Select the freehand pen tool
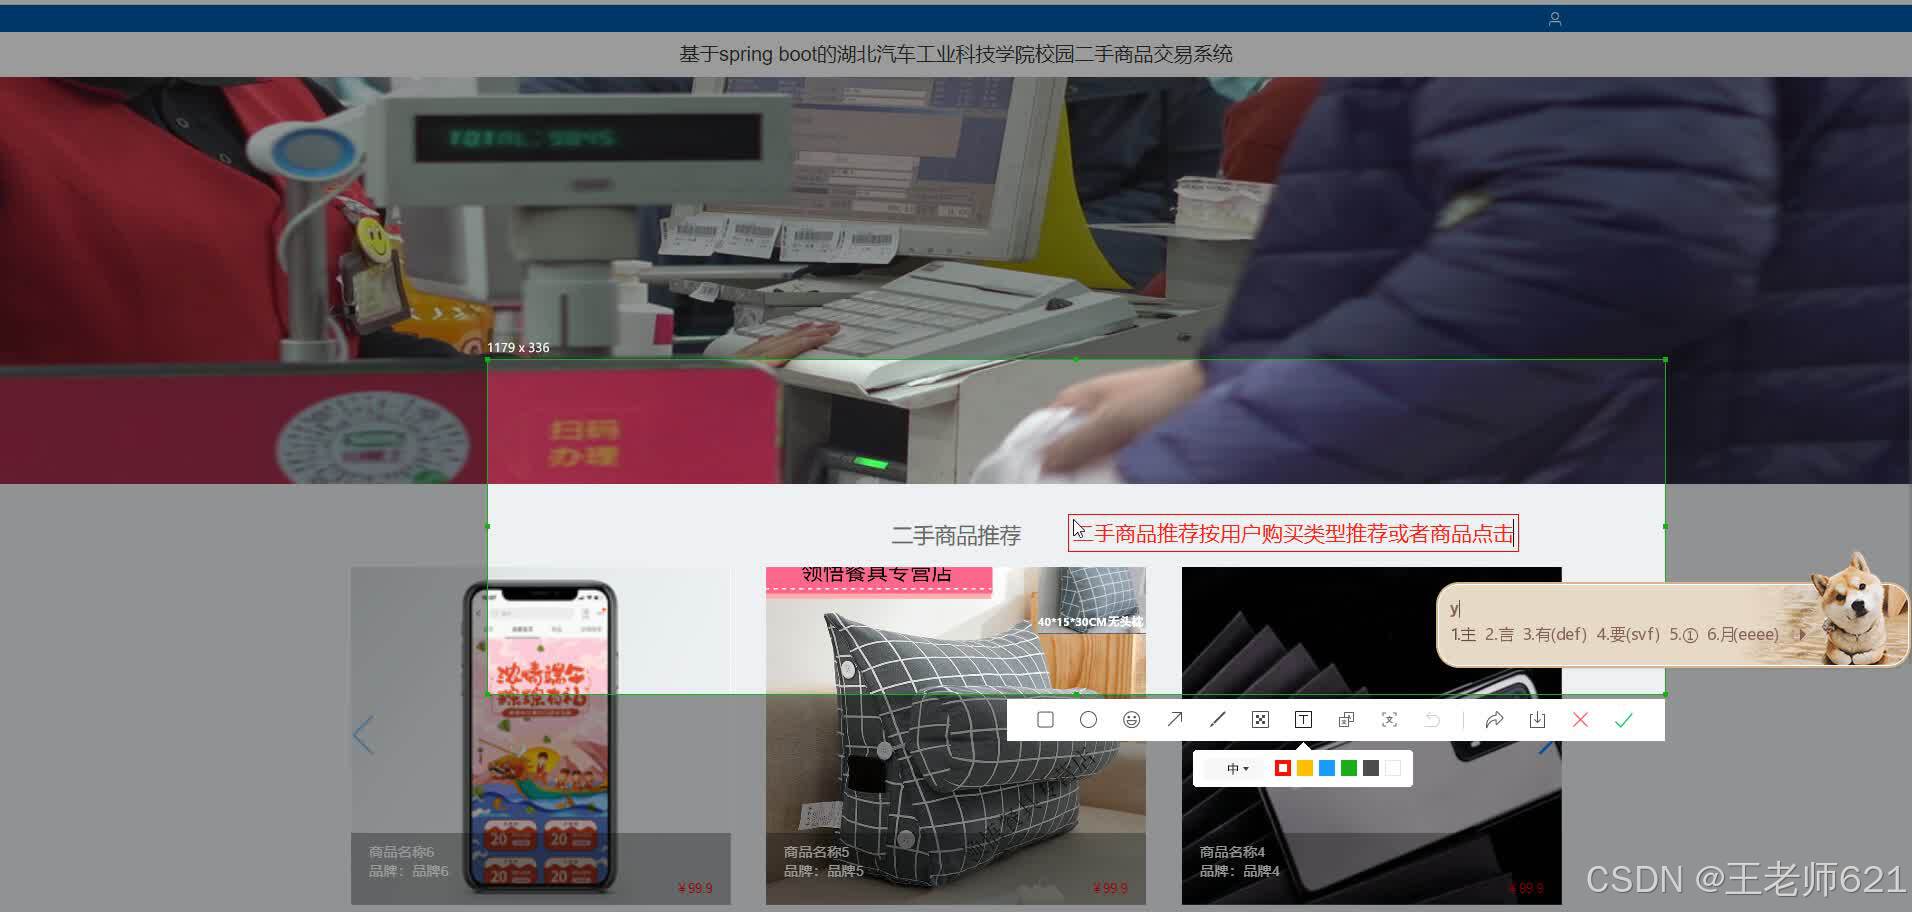Image resolution: width=1912 pixels, height=912 pixels. click(x=1217, y=720)
